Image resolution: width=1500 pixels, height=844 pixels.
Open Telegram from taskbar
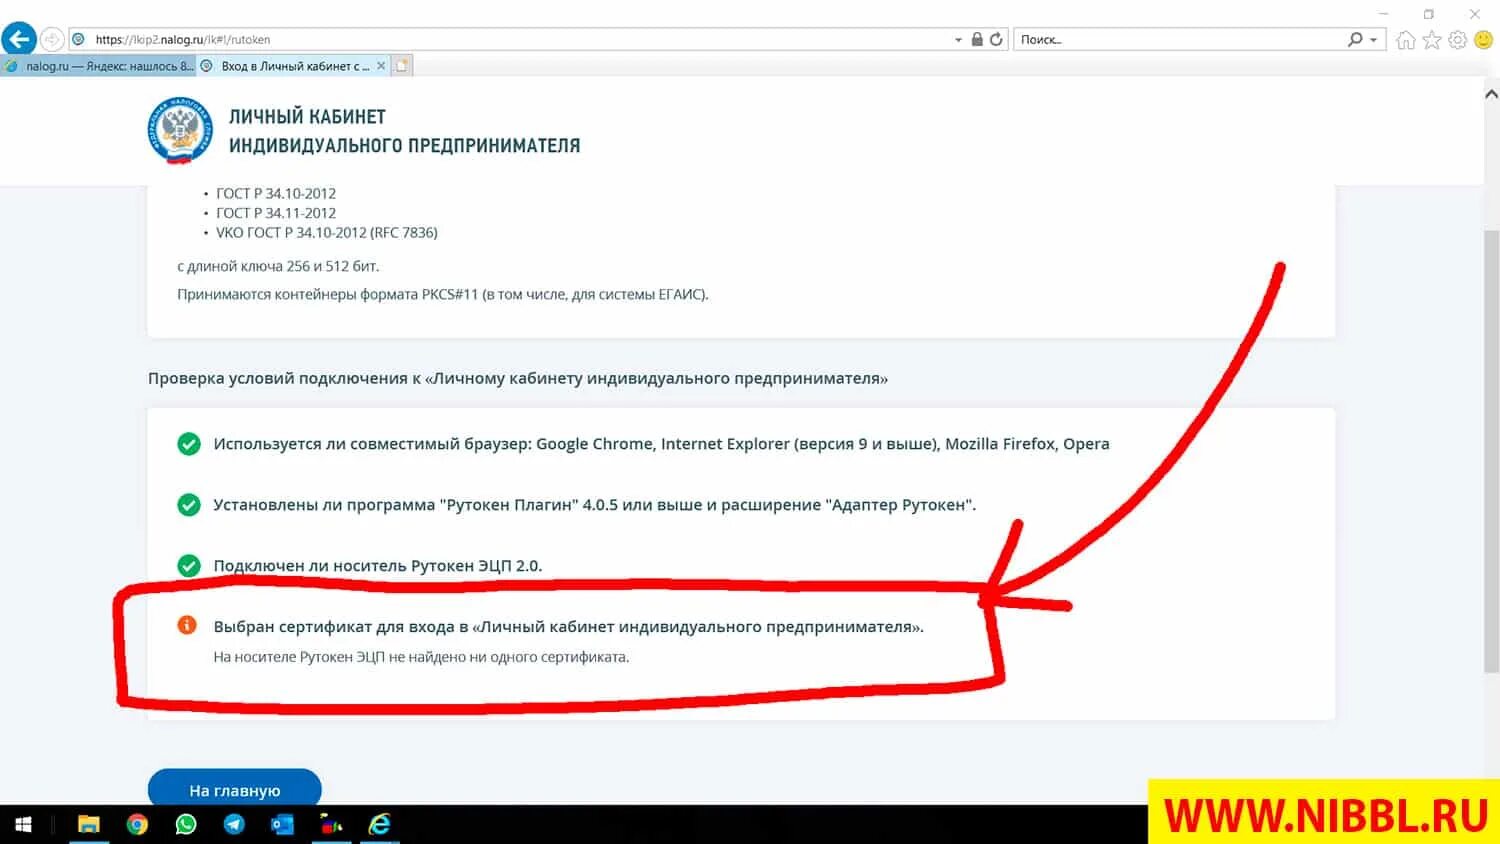[x=234, y=825]
